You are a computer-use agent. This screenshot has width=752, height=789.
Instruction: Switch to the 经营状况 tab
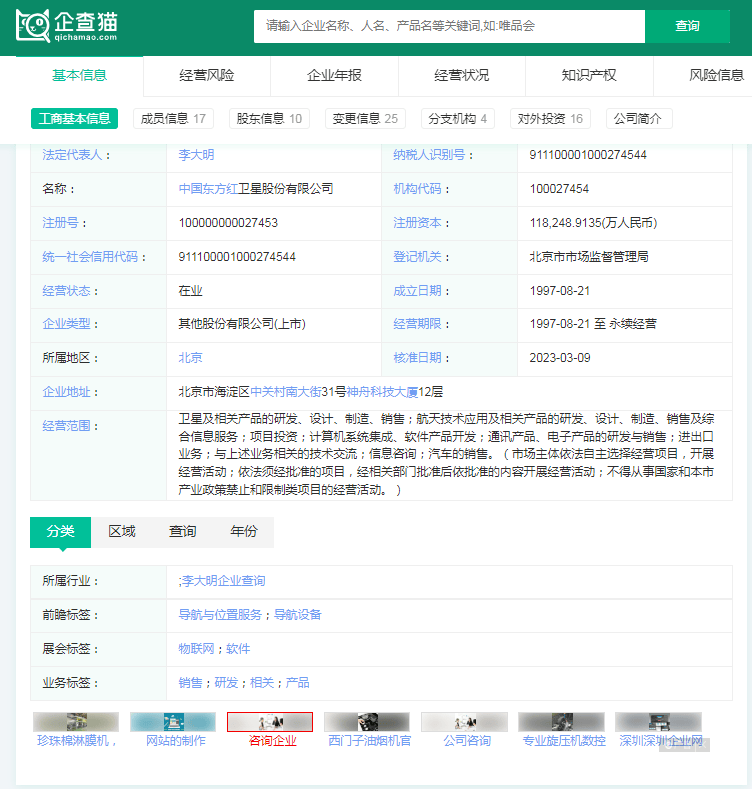(462, 75)
